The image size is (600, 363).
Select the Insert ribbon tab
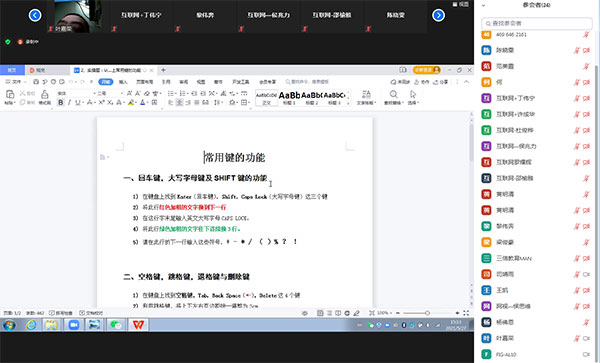click(x=123, y=82)
